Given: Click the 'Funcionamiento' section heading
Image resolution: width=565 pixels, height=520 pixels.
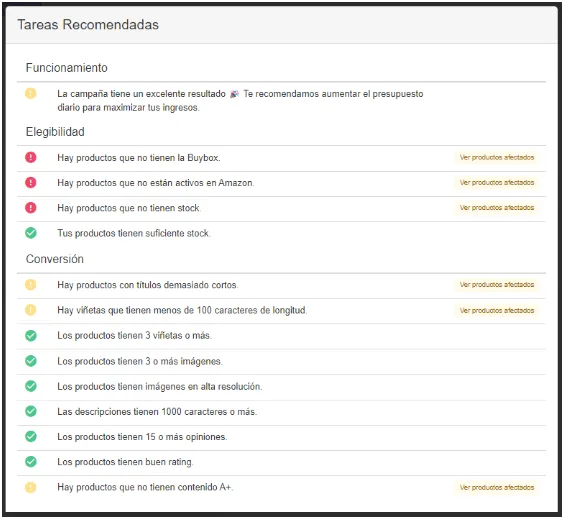Looking at the screenshot, I should [x=67, y=68].
